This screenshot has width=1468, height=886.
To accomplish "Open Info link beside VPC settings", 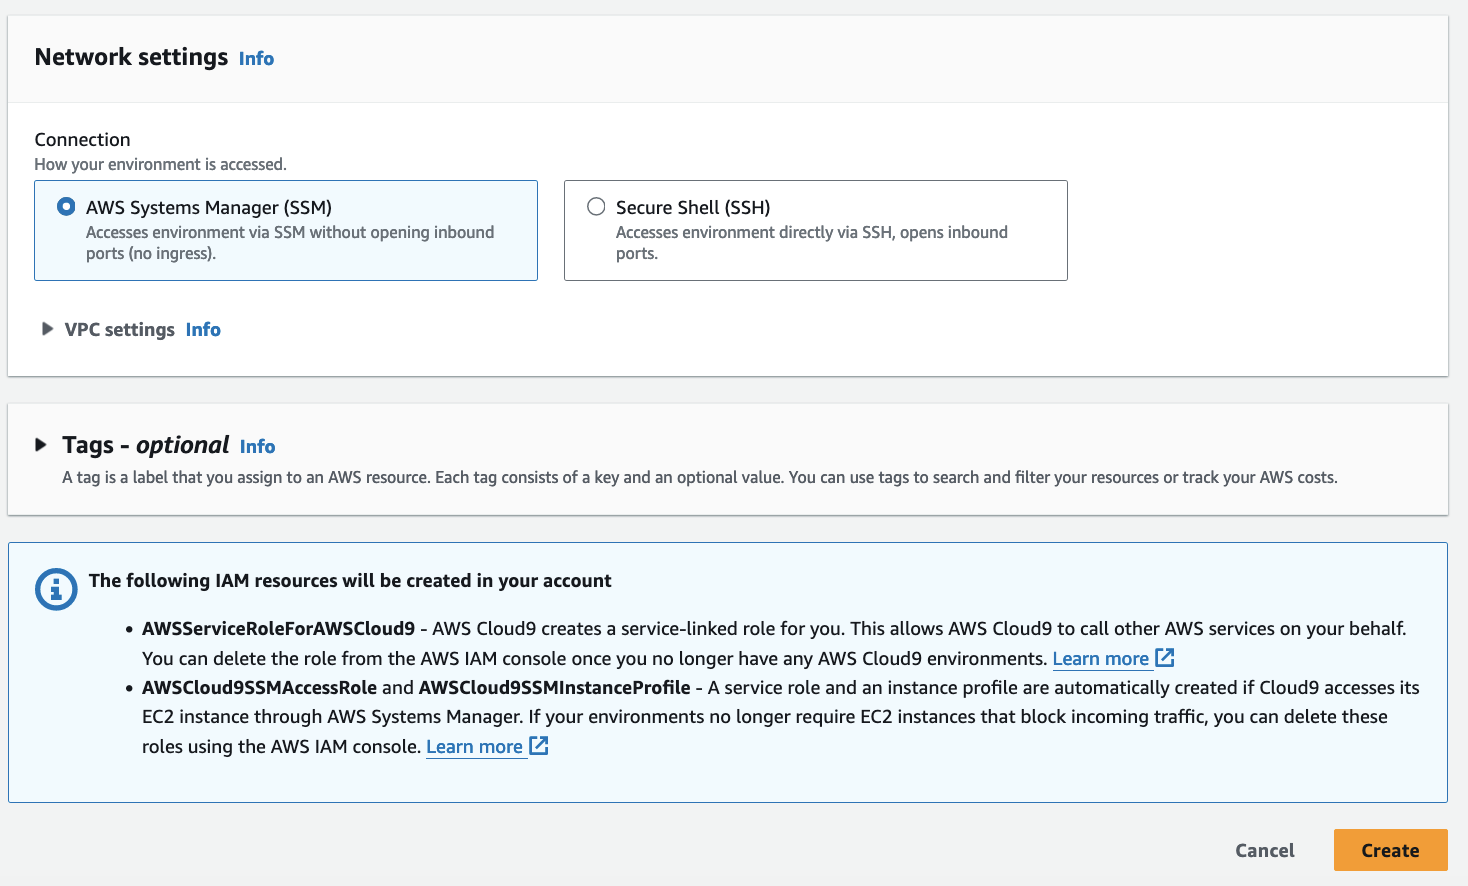I will [203, 330].
